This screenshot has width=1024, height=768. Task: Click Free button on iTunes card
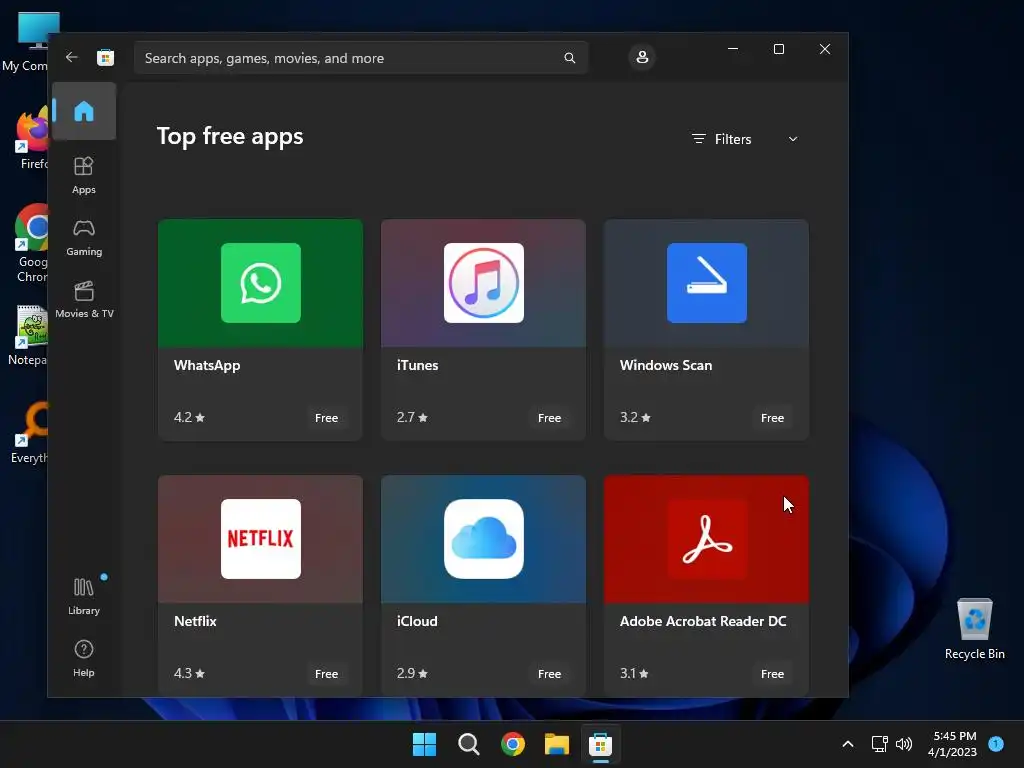tap(549, 418)
